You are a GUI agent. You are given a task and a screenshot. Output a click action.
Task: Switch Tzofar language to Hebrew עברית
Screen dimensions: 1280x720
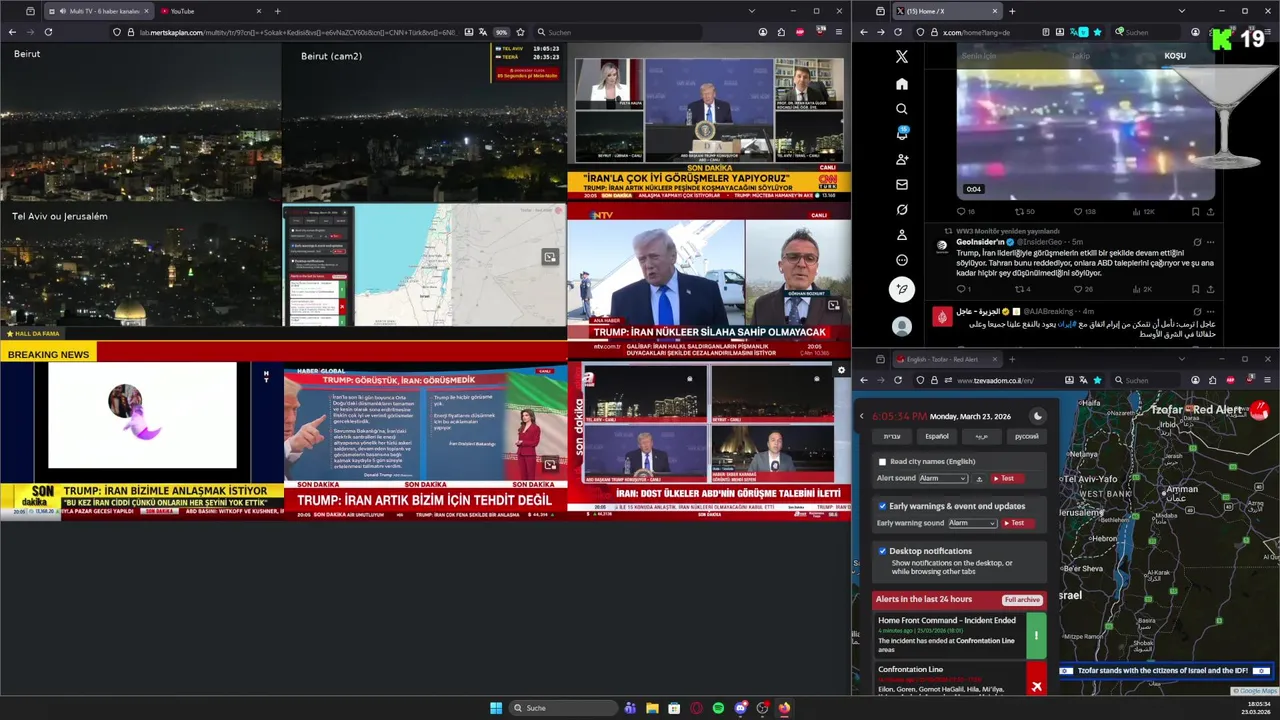click(891, 436)
